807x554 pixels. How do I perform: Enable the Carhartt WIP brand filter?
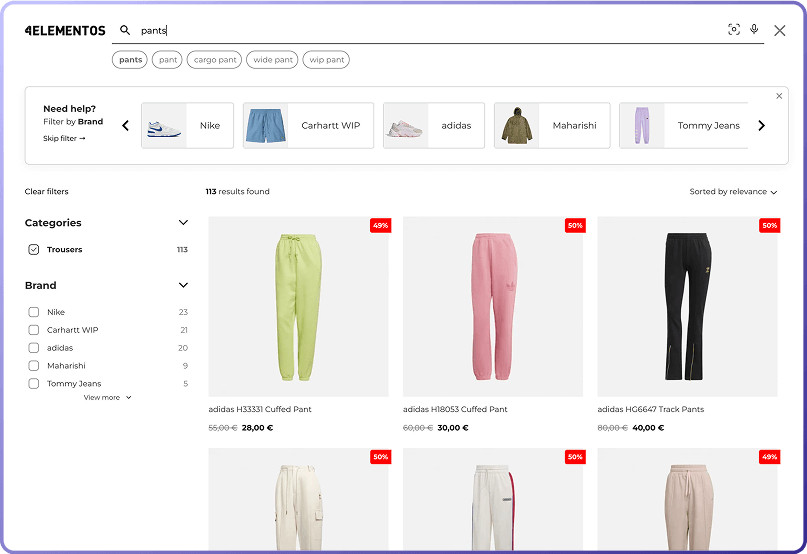point(34,330)
